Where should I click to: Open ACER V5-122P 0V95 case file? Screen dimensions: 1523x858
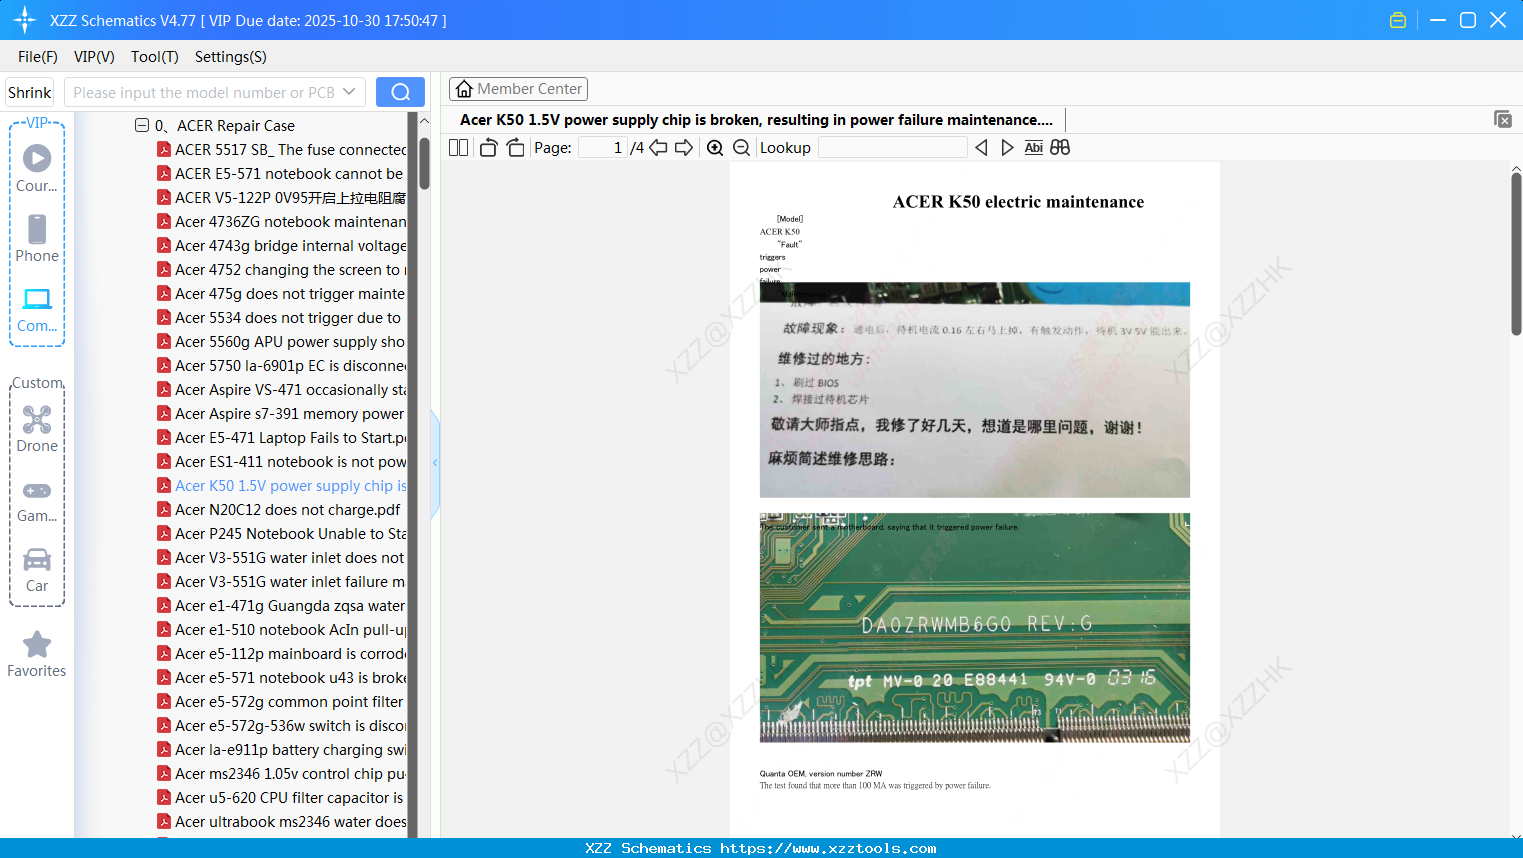point(290,197)
